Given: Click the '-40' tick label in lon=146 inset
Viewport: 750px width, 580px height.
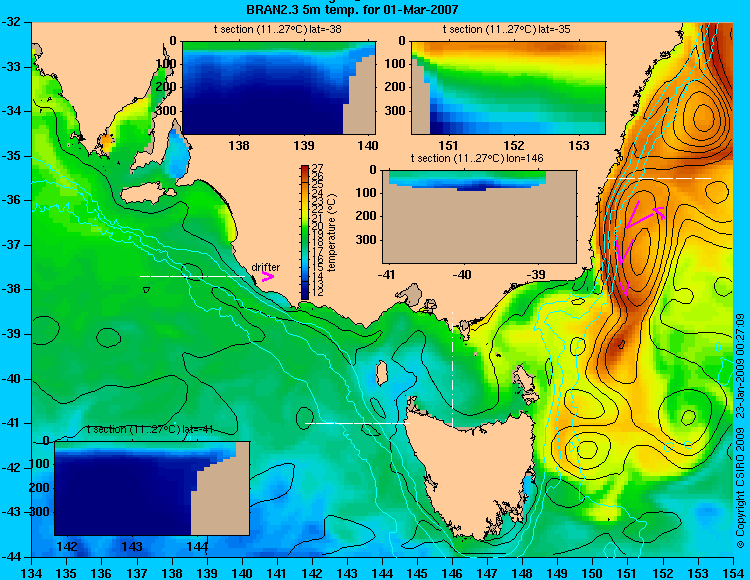Looking at the screenshot, I should 462,275.
